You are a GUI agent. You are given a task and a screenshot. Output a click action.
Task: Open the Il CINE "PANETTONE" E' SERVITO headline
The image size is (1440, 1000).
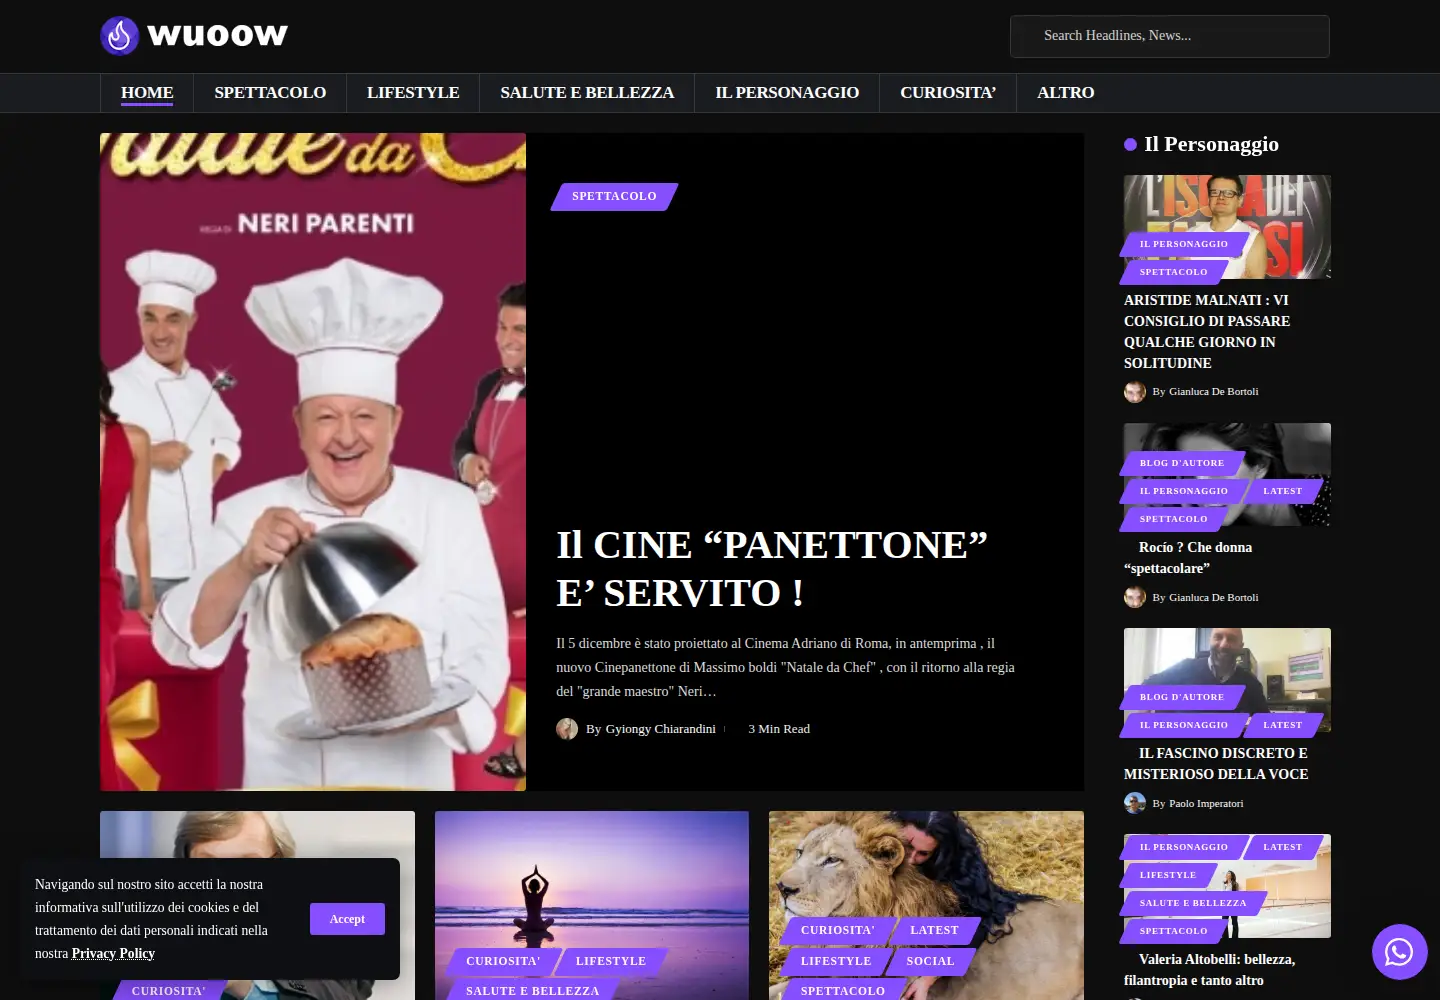pos(772,569)
